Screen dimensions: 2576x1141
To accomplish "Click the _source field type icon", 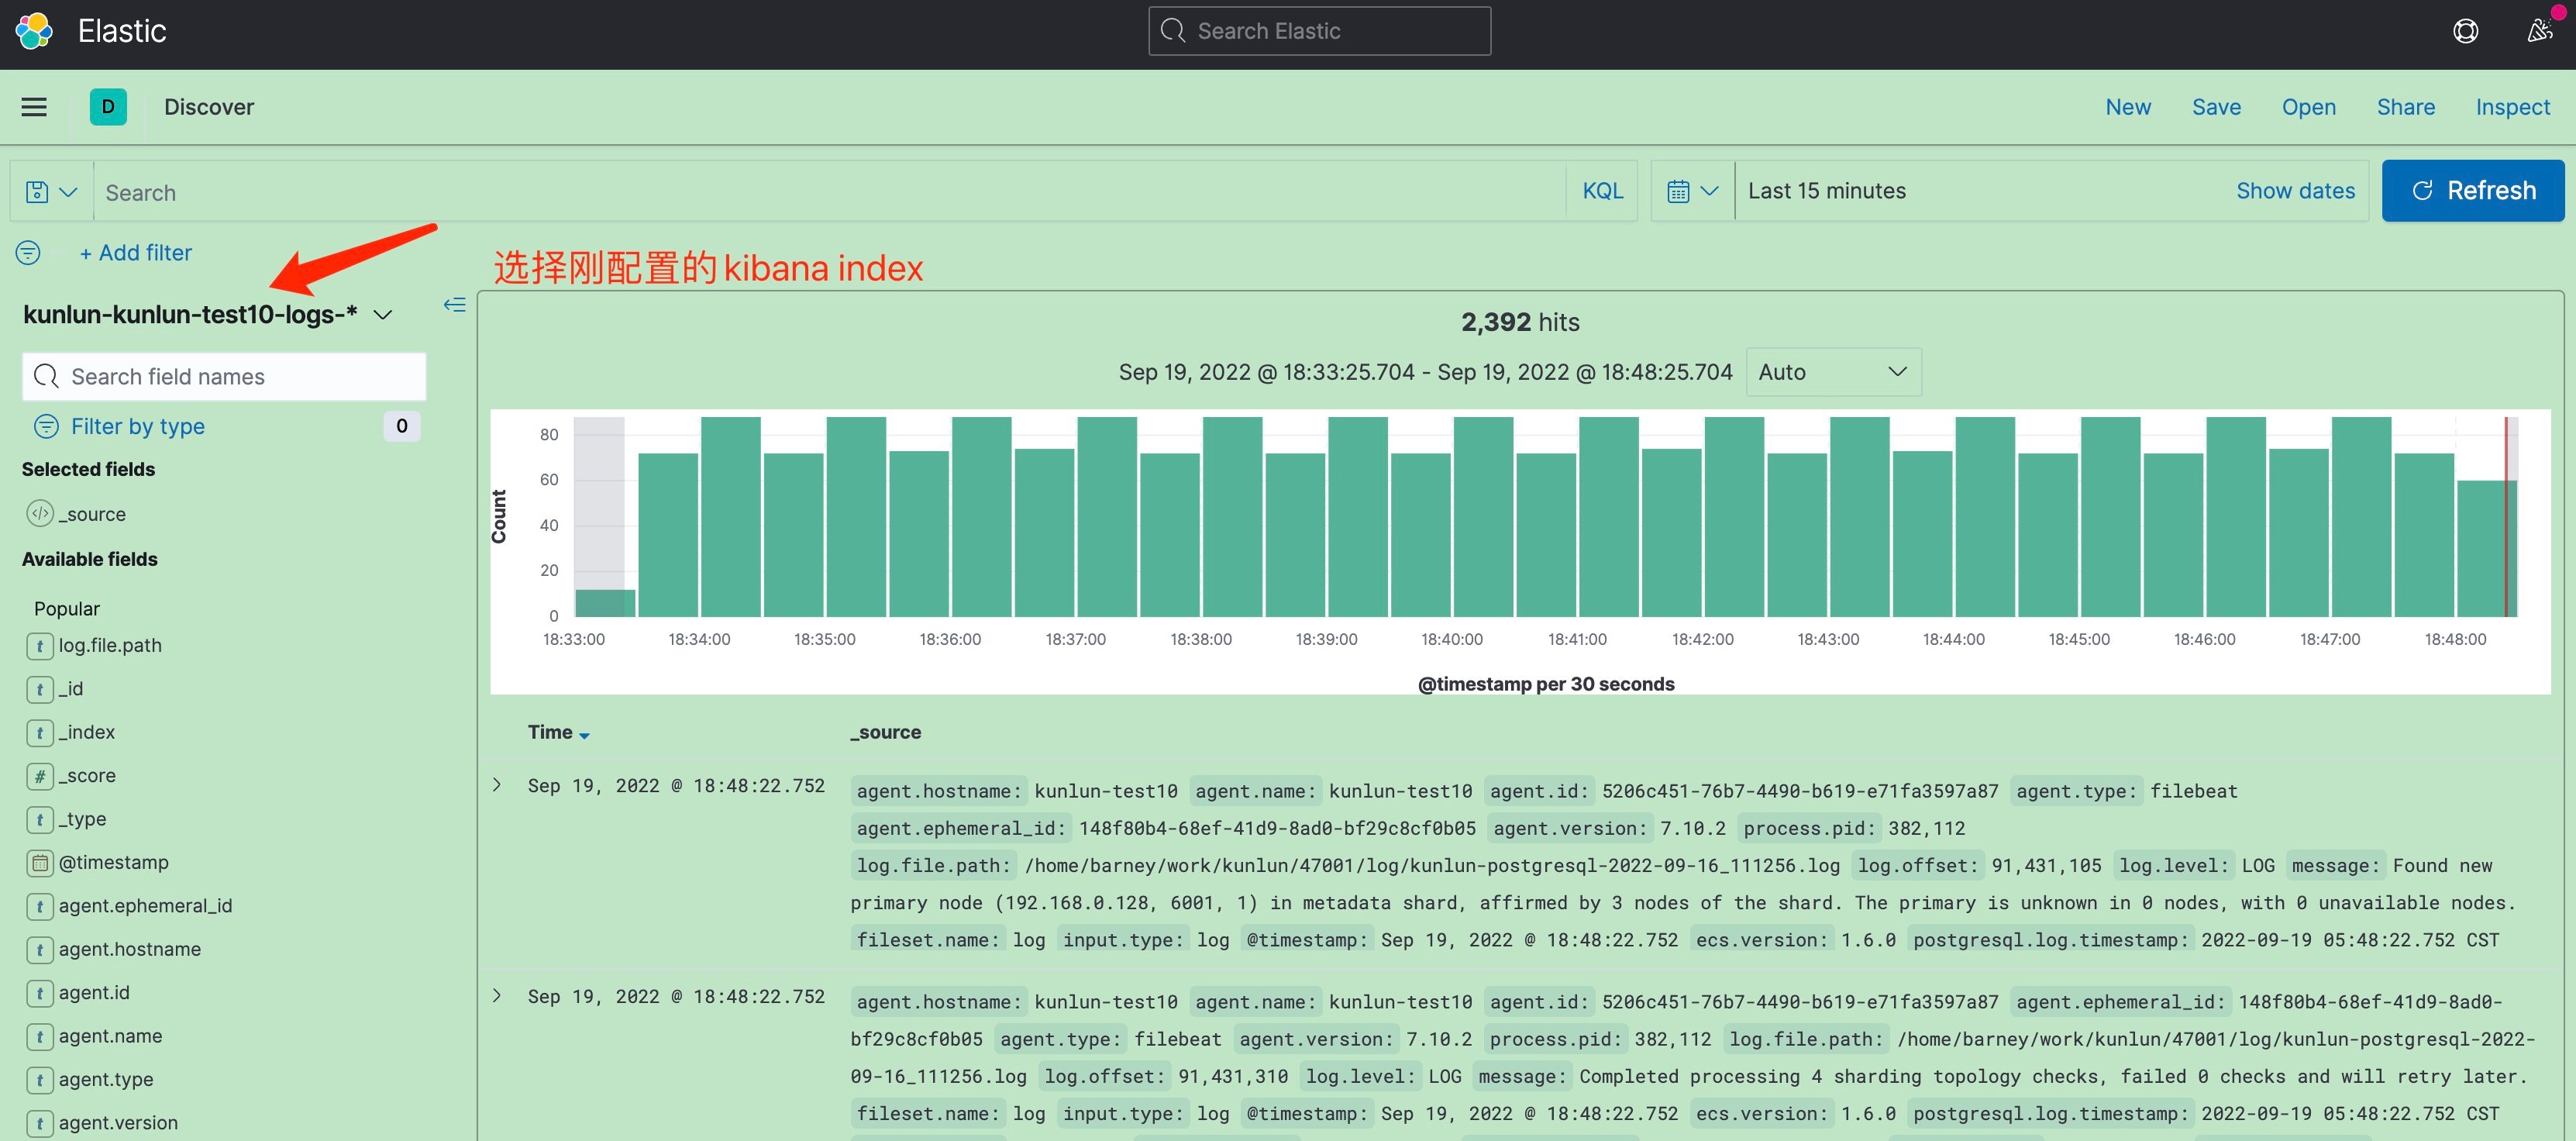I will 40,514.
